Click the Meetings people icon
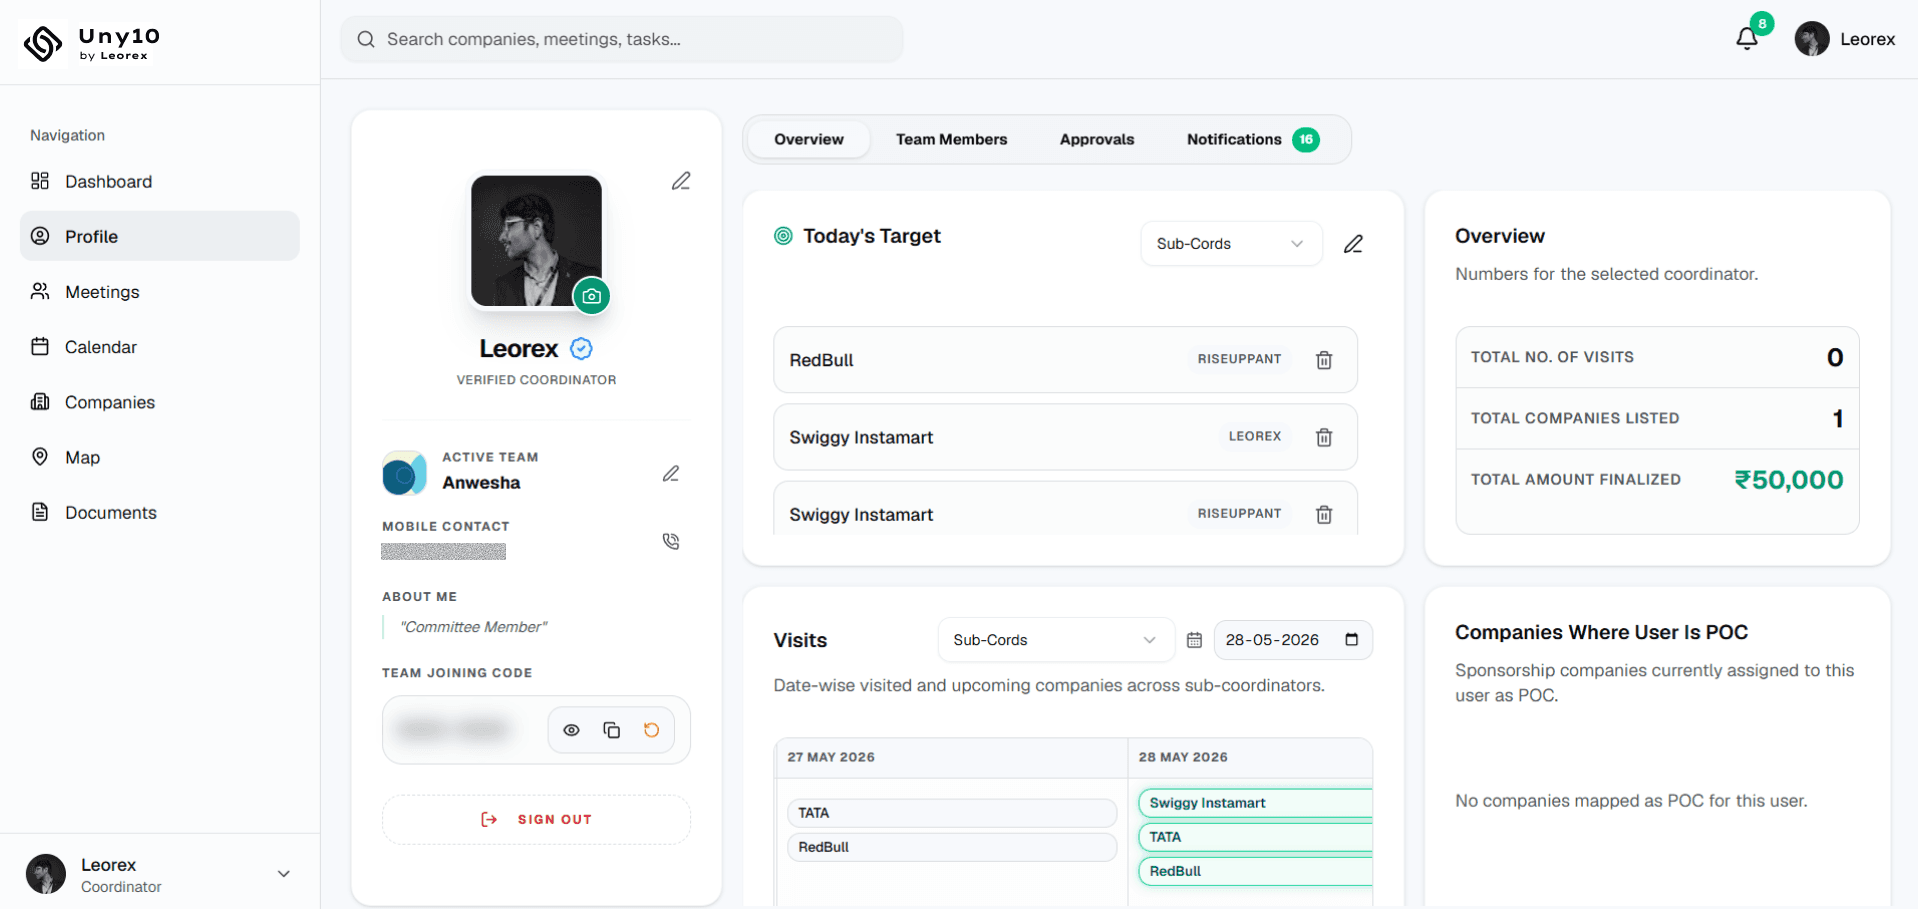1918x909 pixels. [40, 291]
